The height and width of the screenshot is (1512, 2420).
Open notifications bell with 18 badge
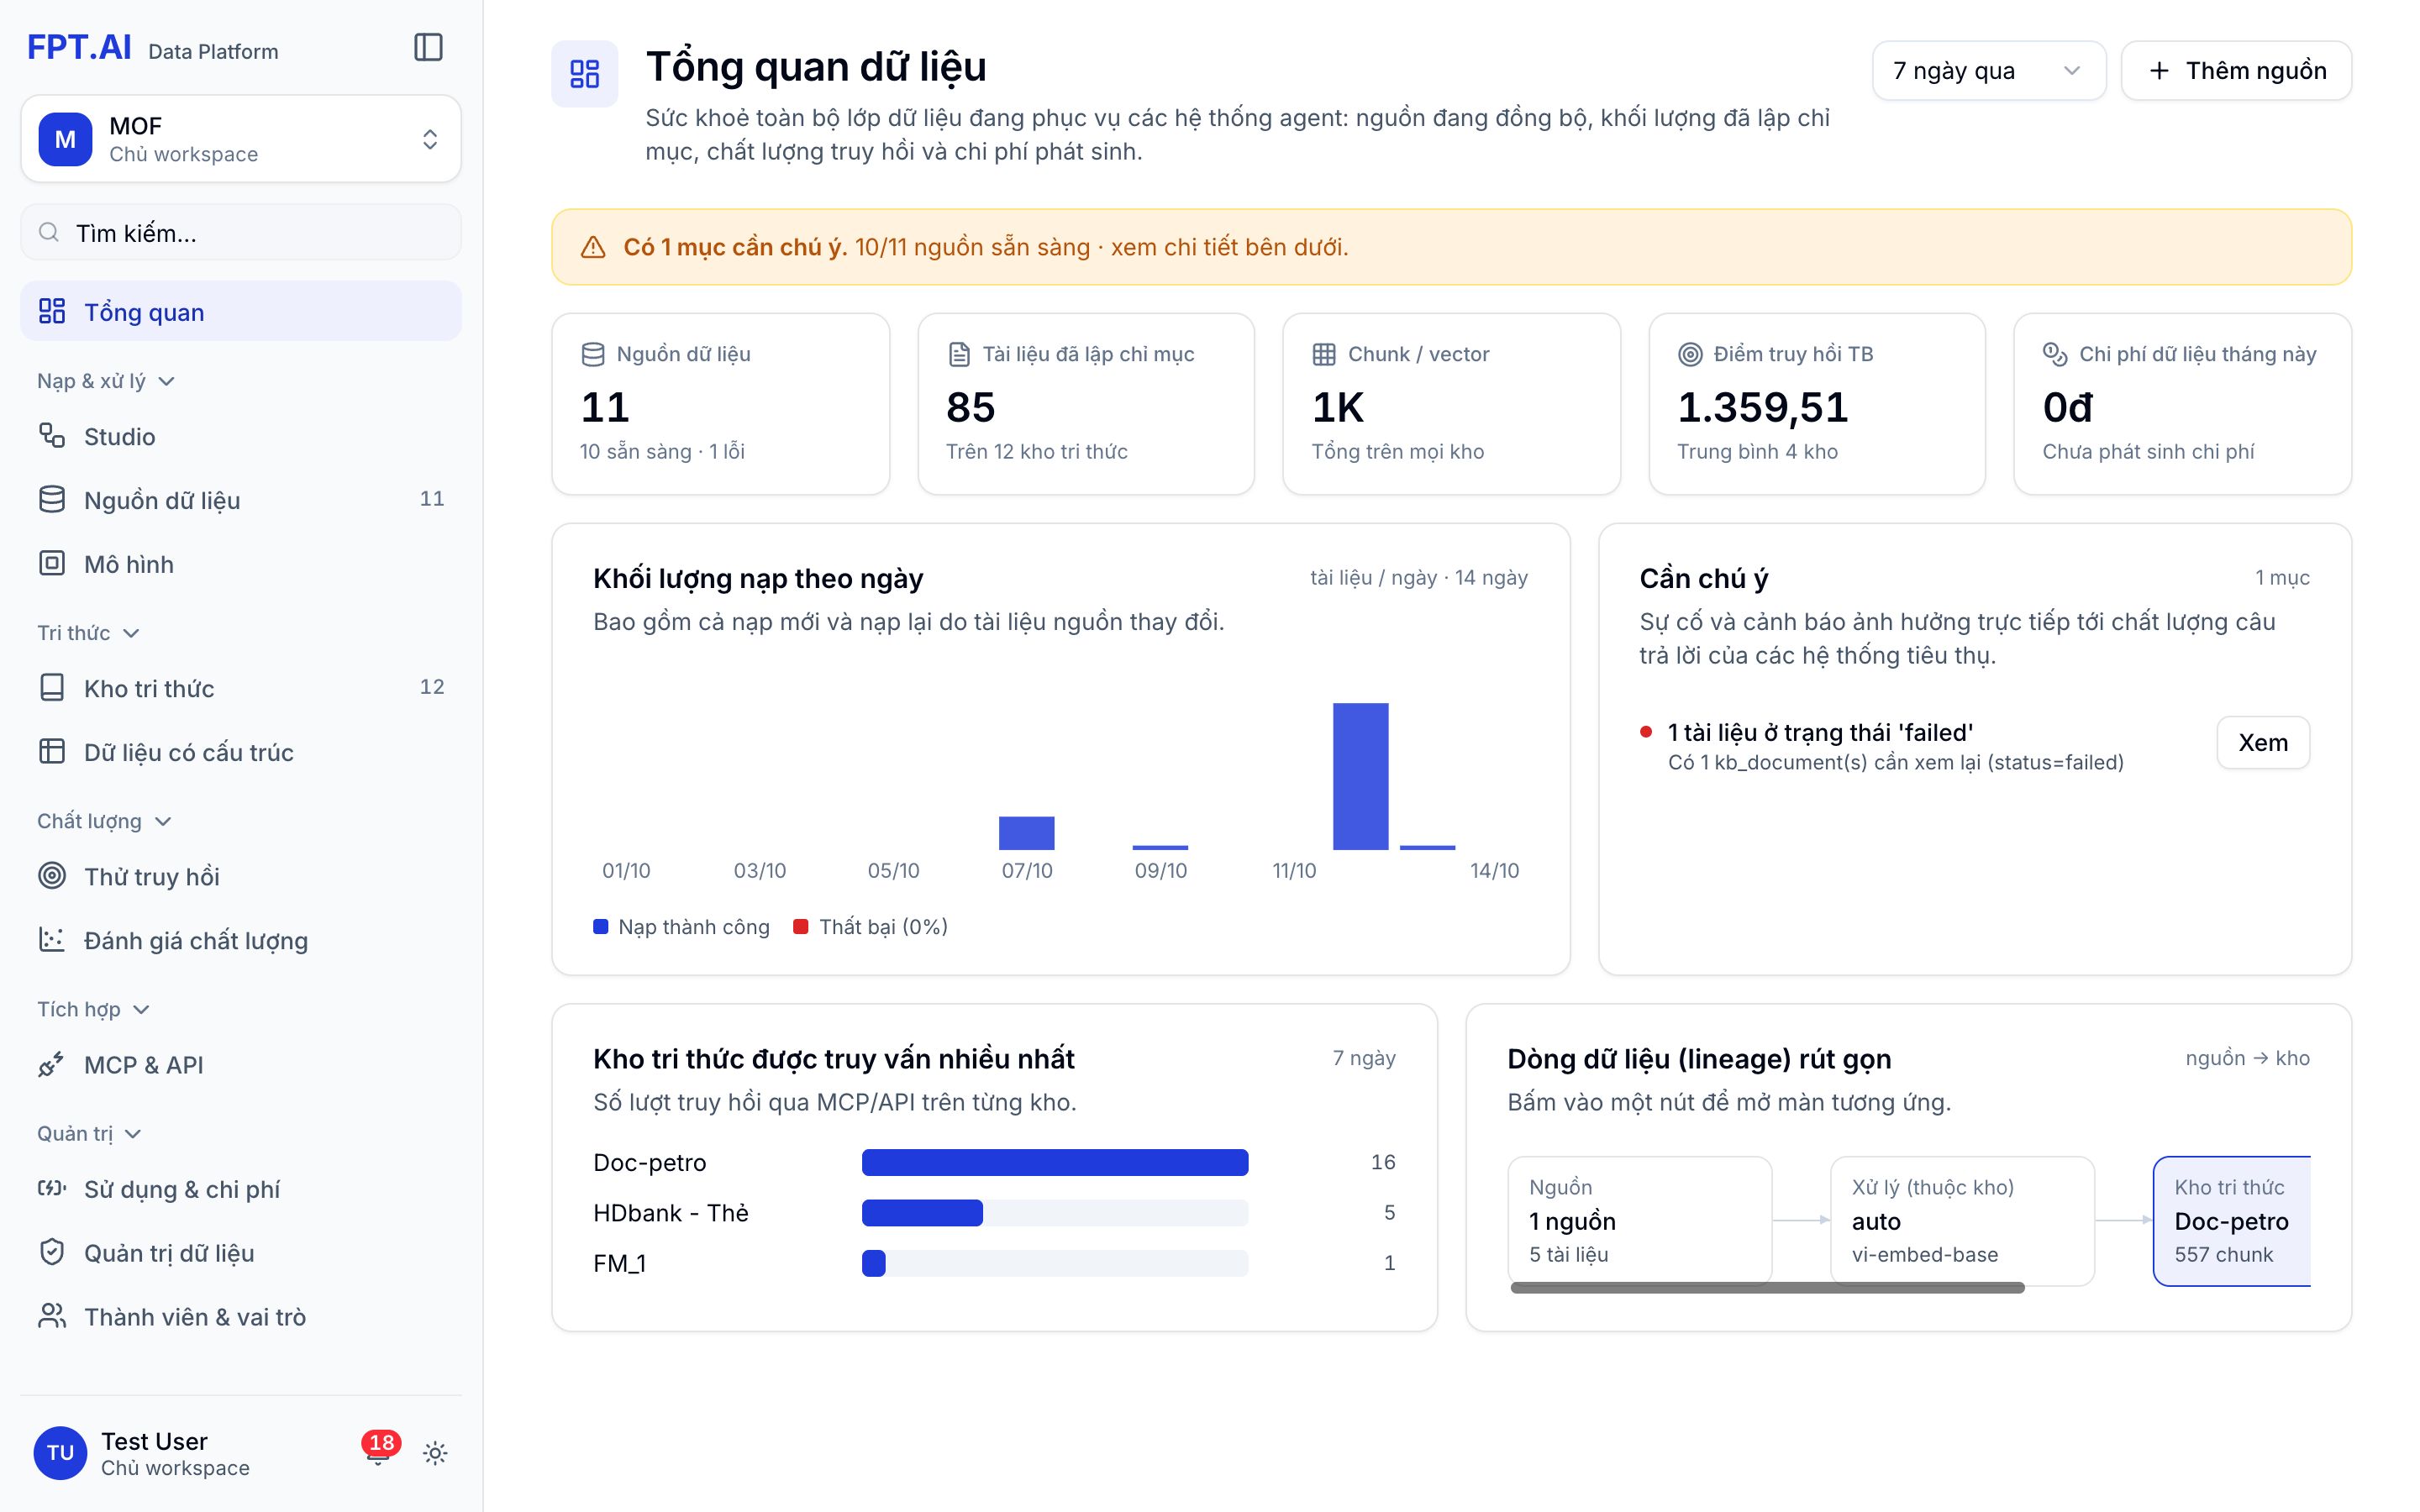(379, 1452)
